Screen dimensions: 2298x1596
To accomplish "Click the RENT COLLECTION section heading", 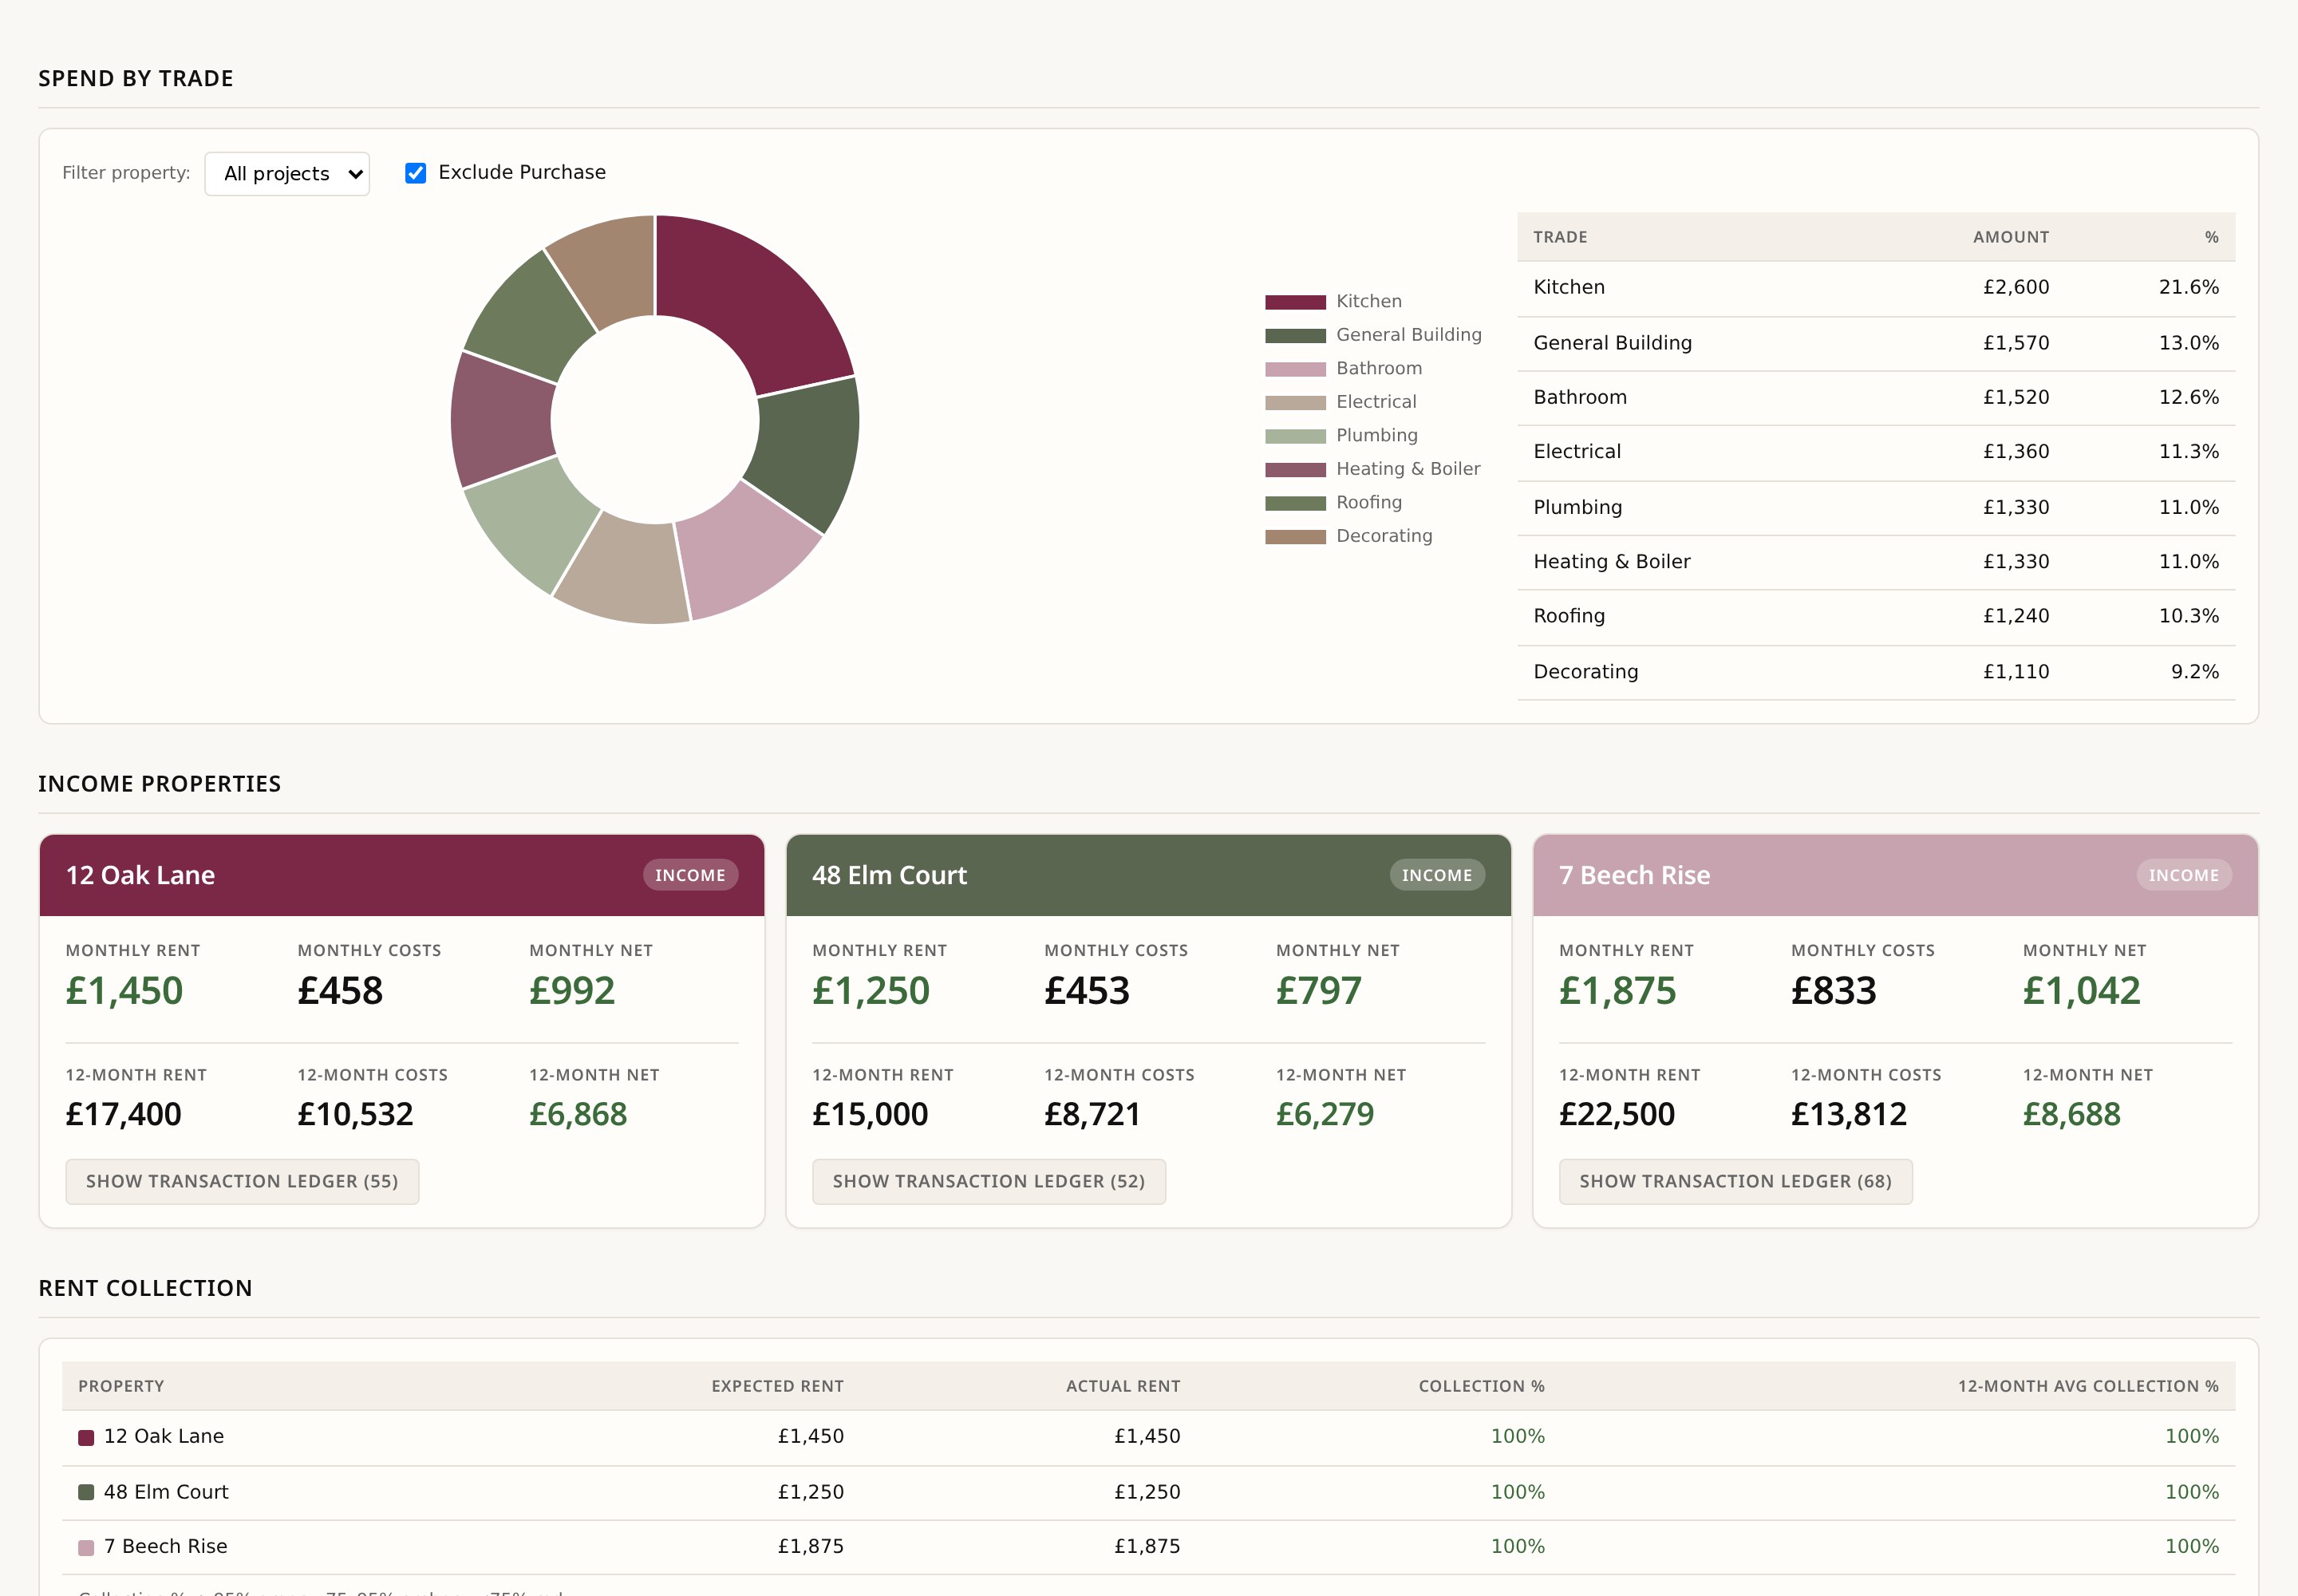I will pos(145,1288).
